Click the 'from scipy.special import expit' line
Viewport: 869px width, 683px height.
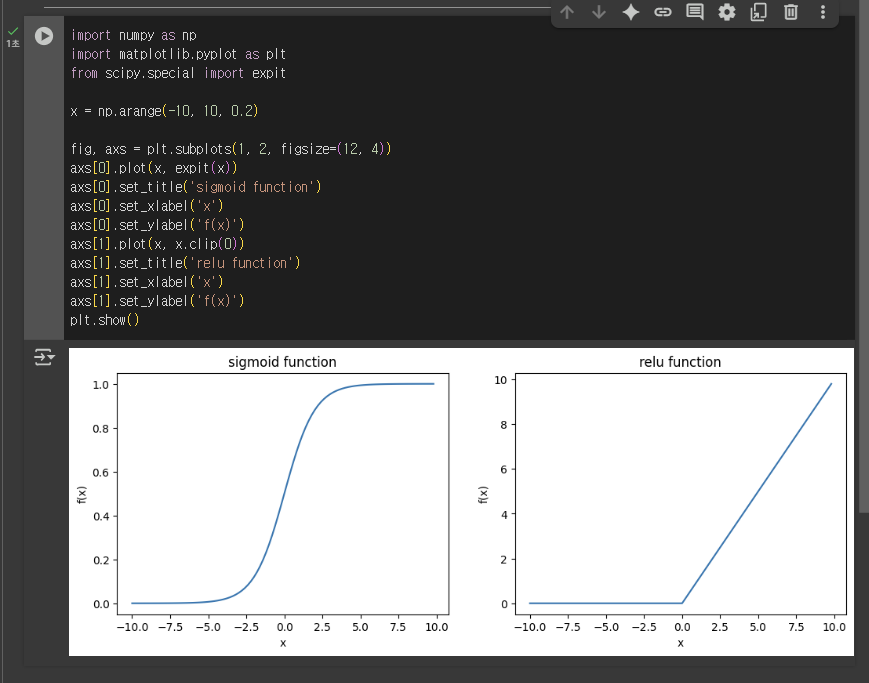pos(178,73)
